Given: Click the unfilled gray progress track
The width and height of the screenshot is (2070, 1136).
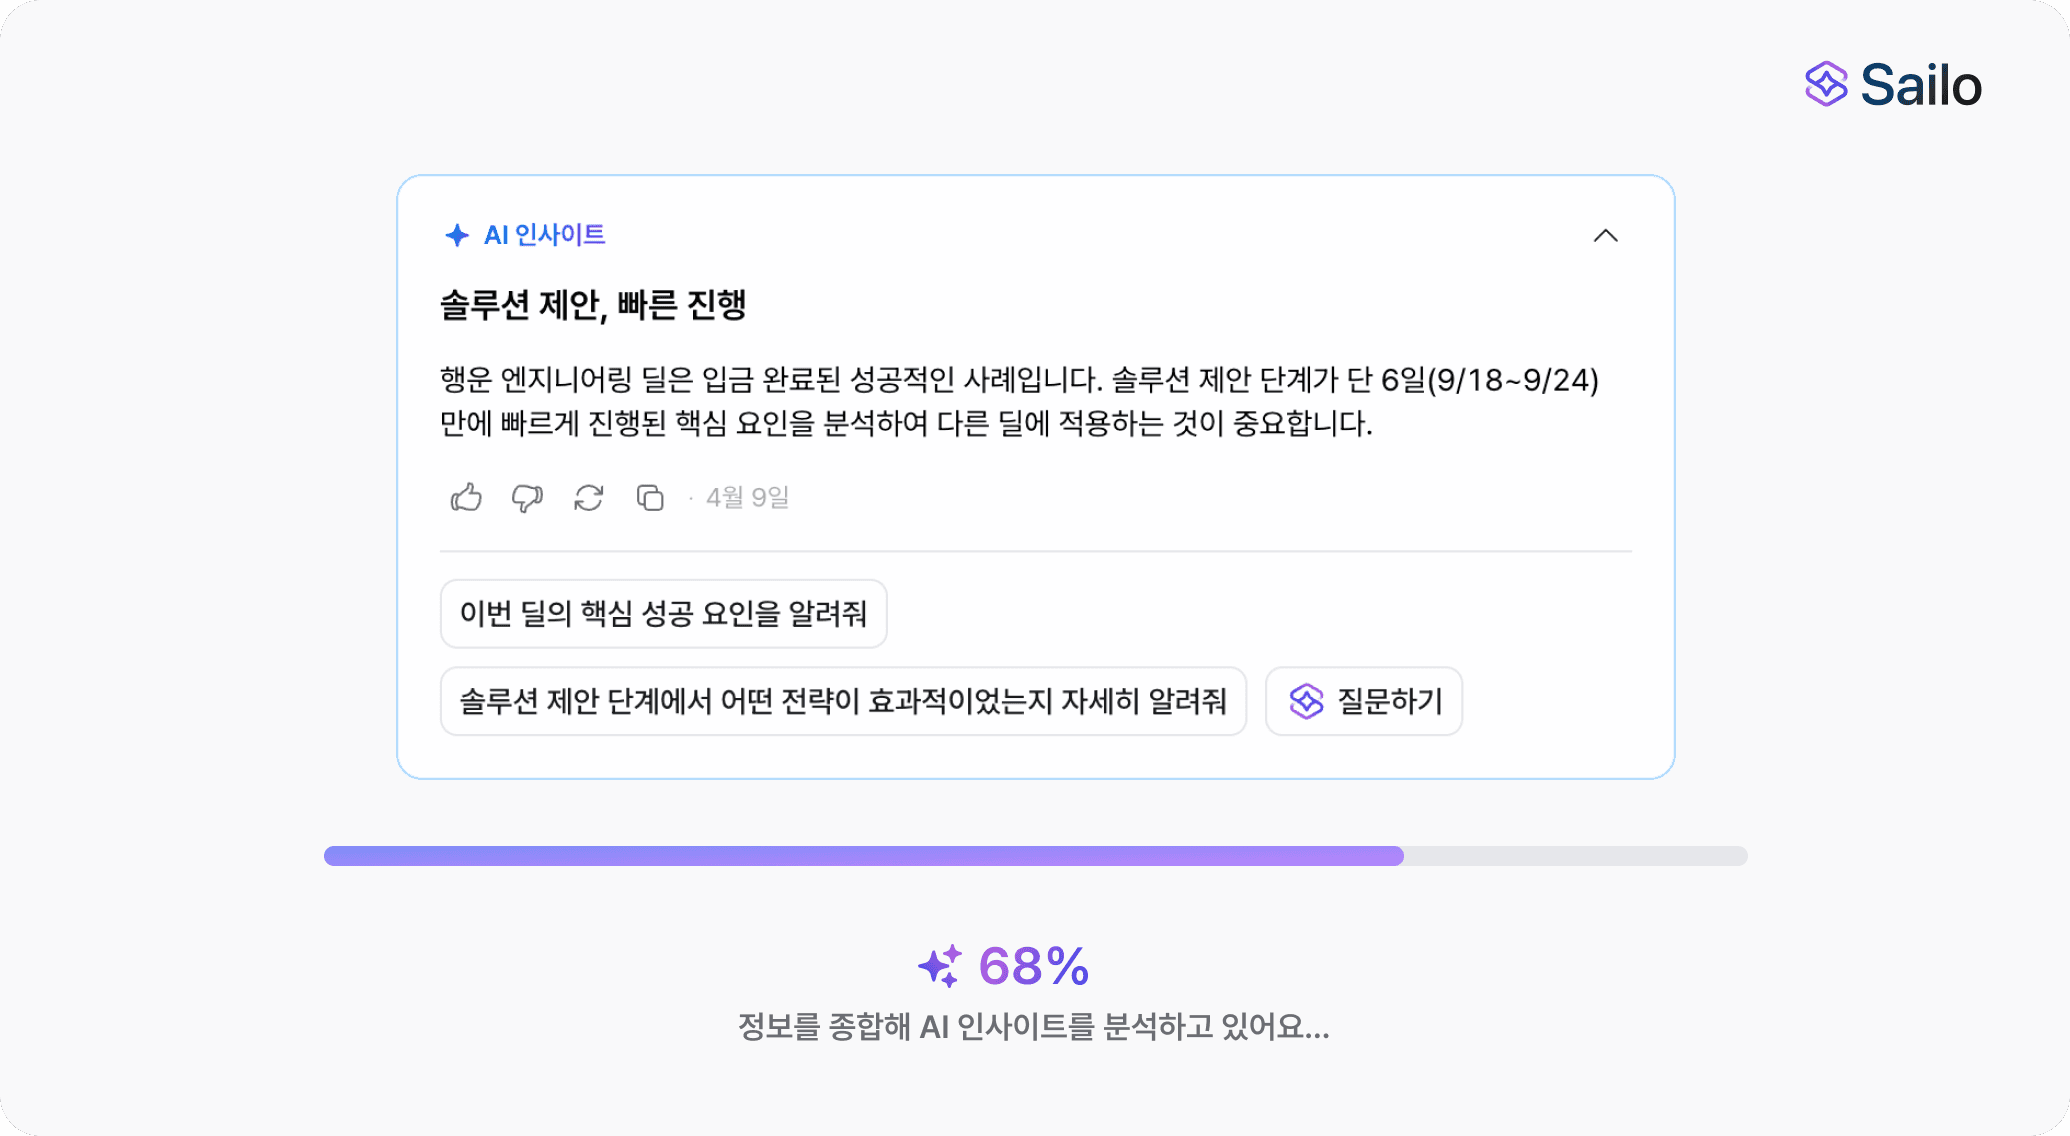Looking at the screenshot, I should (1576, 856).
